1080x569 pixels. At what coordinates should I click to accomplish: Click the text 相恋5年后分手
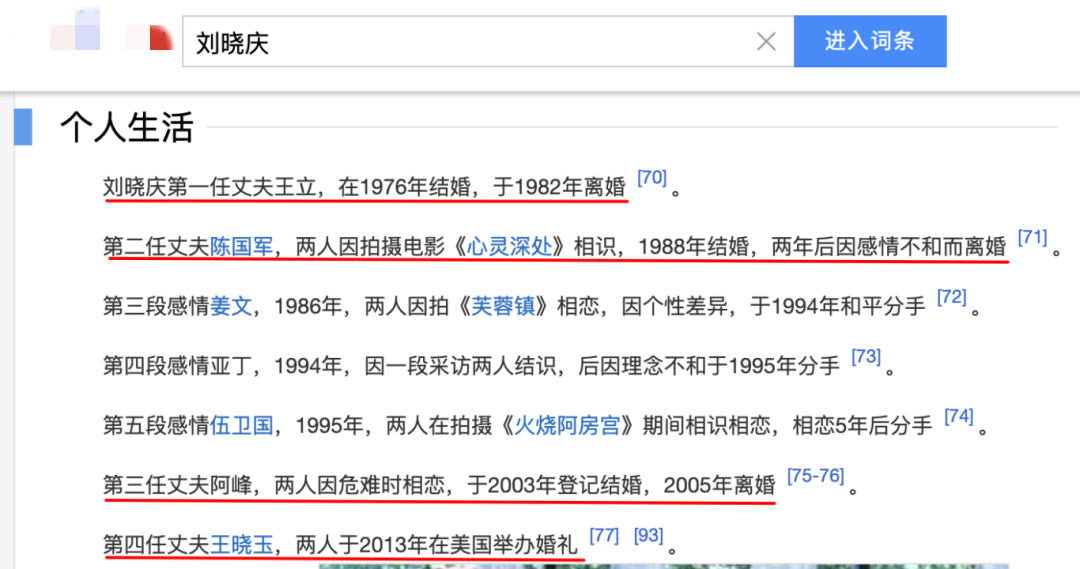[862, 426]
